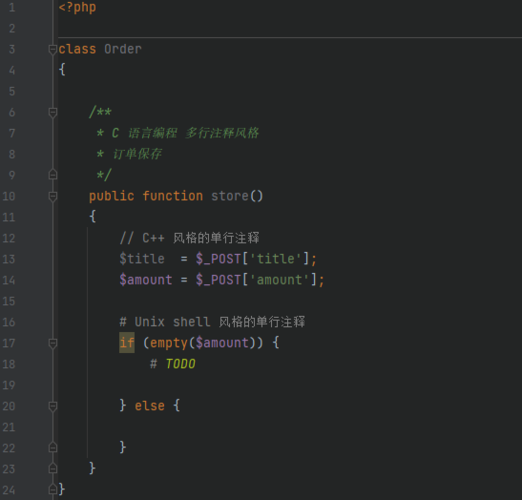Screen dimensions: 522x500
Task: Click $amount inside the empty call
Action: click(x=222, y=343)
